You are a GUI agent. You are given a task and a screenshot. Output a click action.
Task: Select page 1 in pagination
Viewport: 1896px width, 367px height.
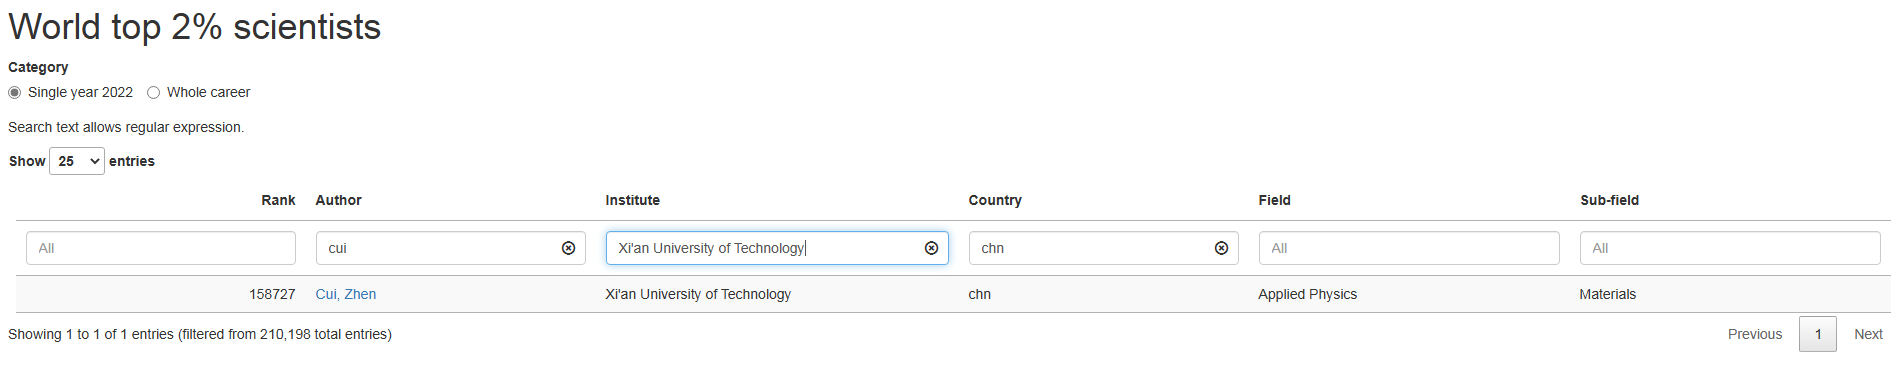1818,334
